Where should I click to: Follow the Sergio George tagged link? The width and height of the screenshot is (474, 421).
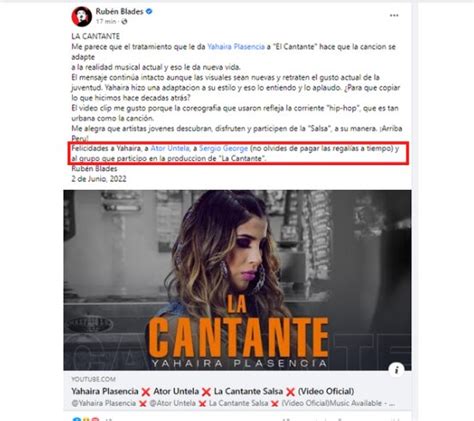click(224, 148)
